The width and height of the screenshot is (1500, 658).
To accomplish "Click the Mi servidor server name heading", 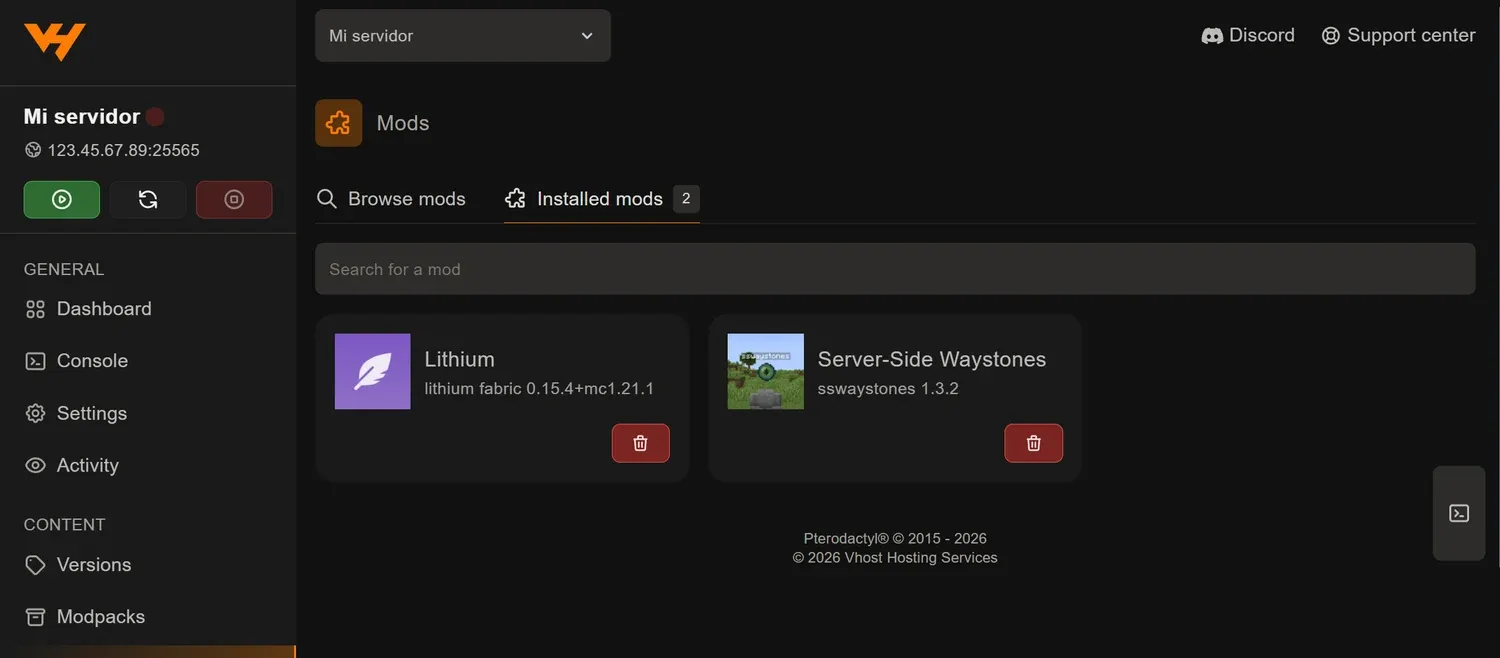I will (82, 116).
